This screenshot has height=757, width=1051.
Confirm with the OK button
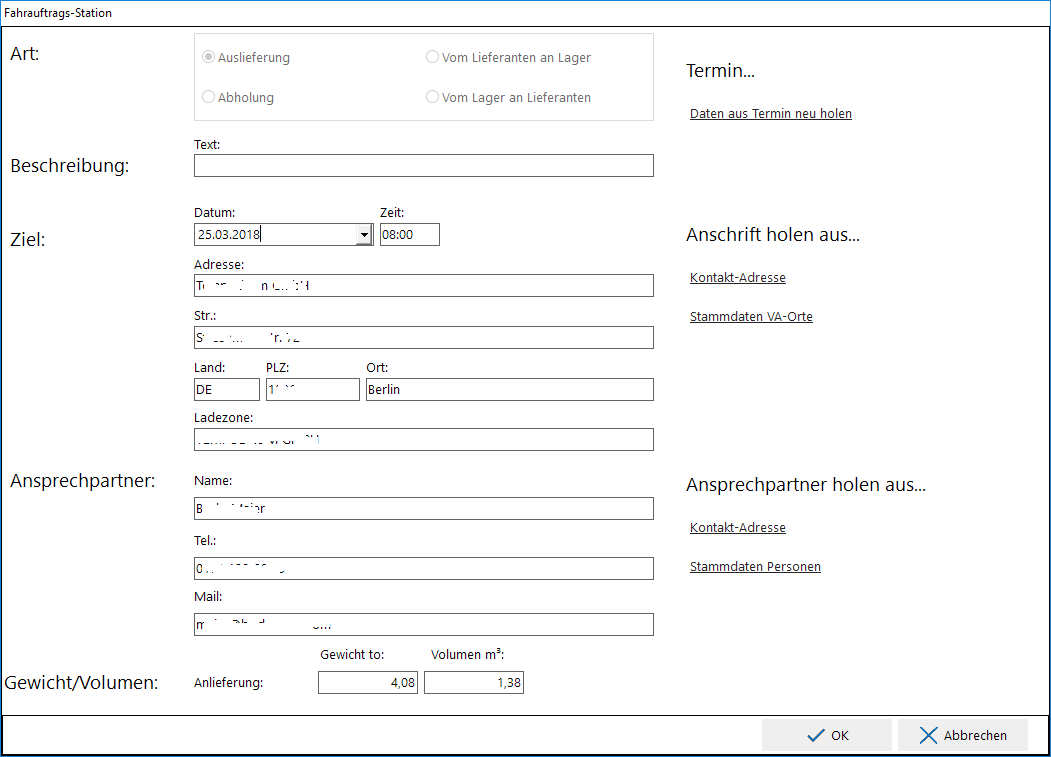[826, 736]
